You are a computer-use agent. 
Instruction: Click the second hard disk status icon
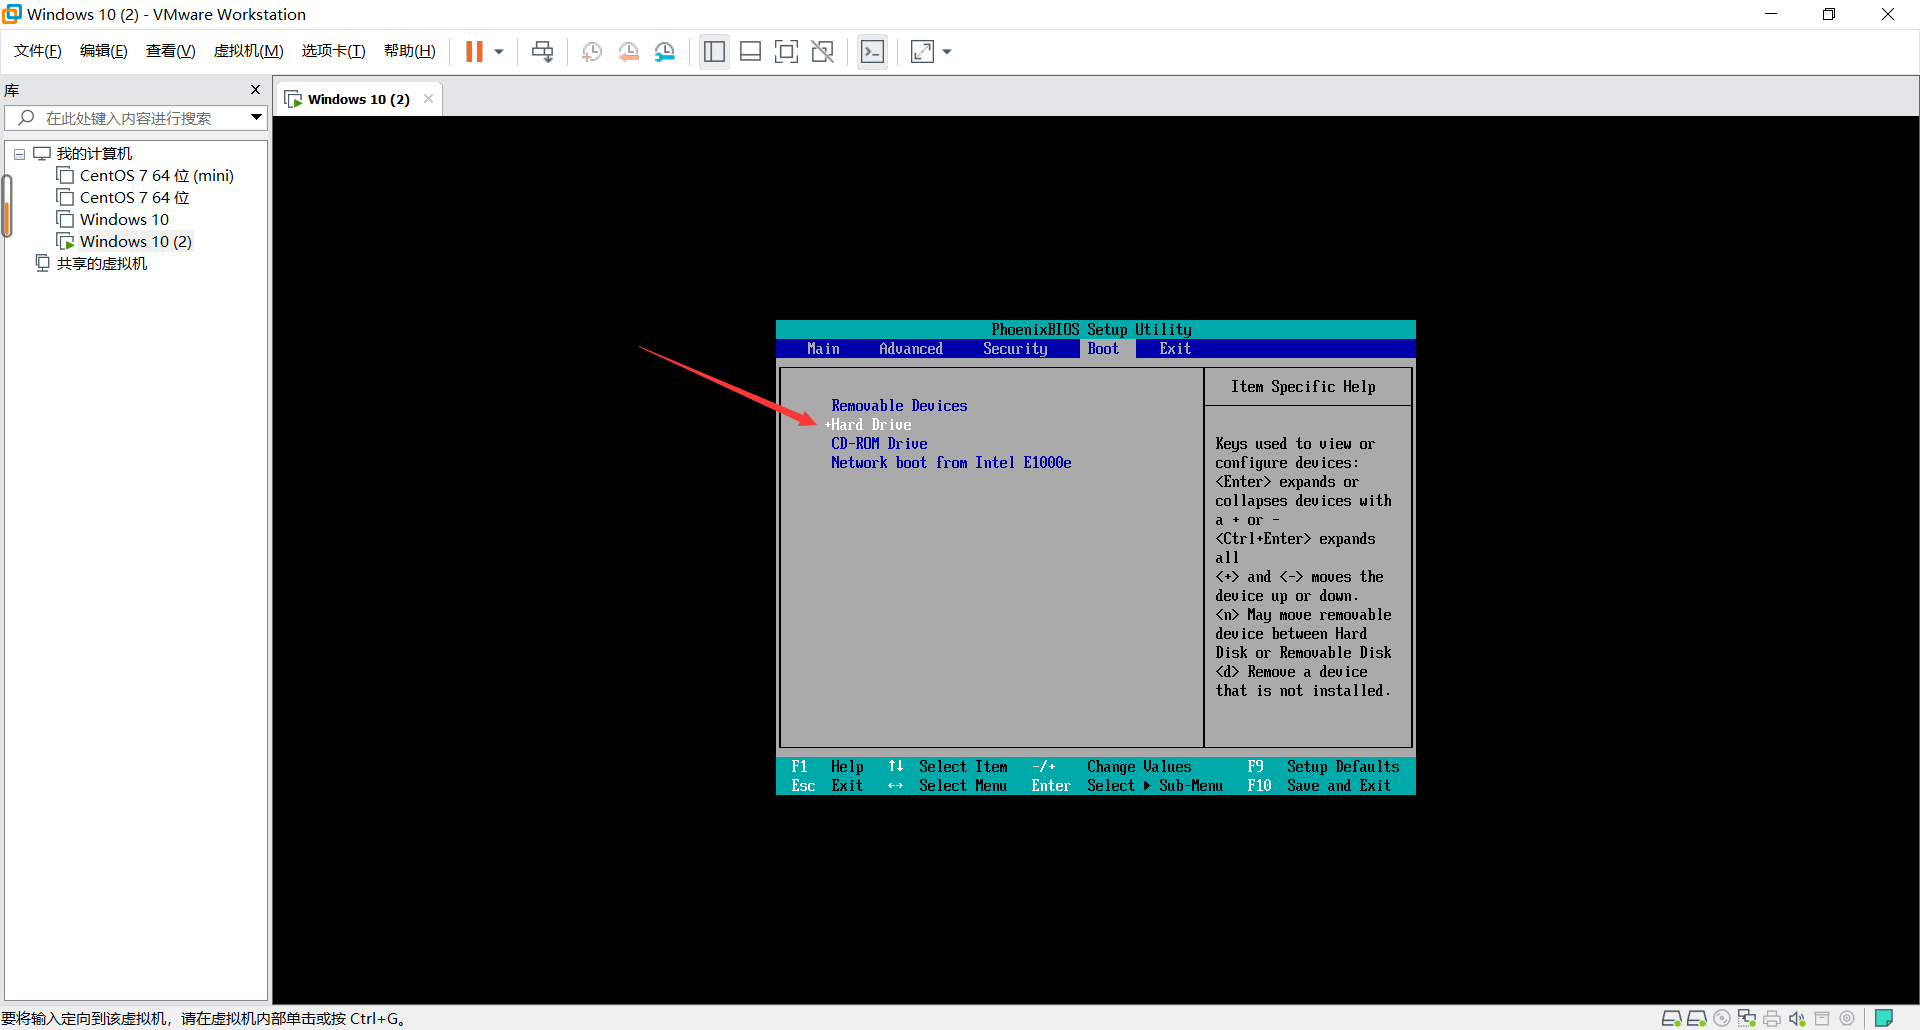pyautogui.click(x=1696, y=1018)
